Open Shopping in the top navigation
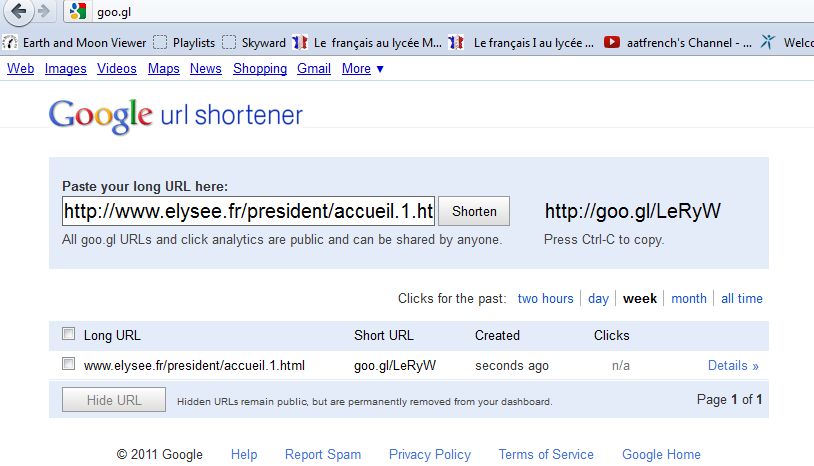Image resolution: width=814 pixels, height=466 pixels. click(x=260, y=68)
